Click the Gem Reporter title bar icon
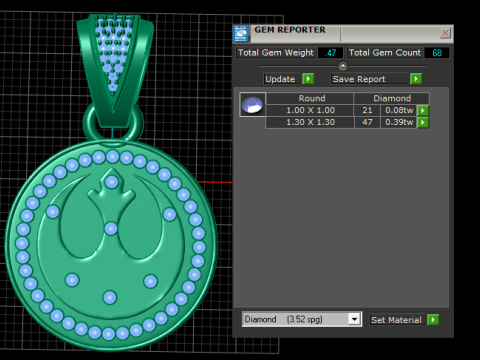The image size is (480, 360). (241, 34)
